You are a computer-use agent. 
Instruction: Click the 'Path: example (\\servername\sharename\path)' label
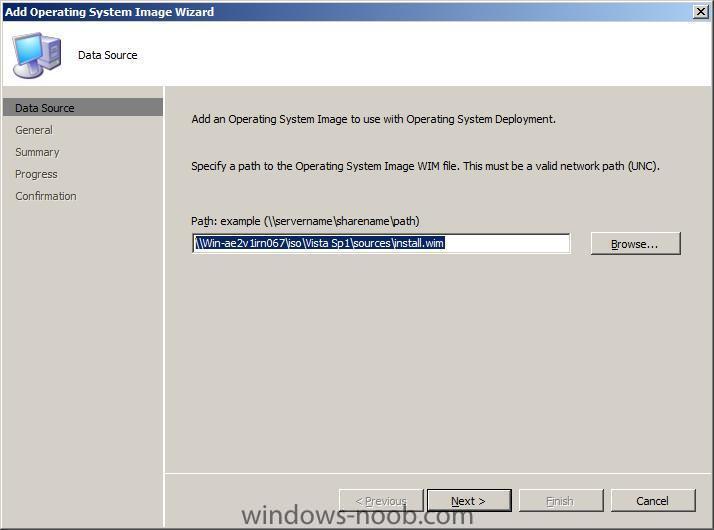point(305,221)
